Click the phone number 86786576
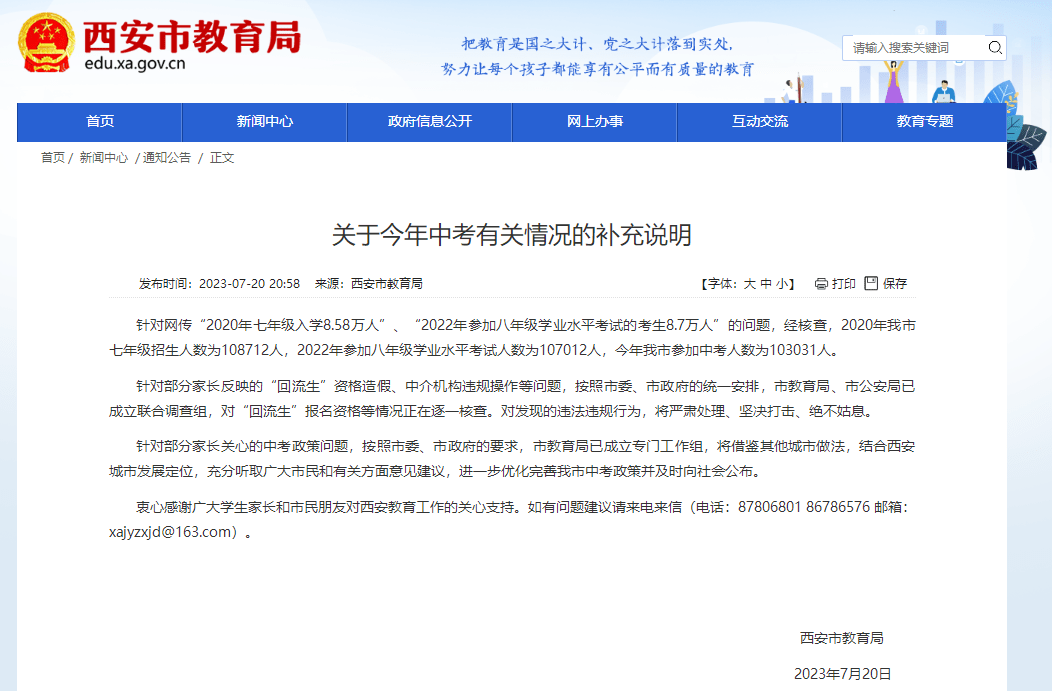The width and height of the screenshot is (1052, 691). [838, 507]
